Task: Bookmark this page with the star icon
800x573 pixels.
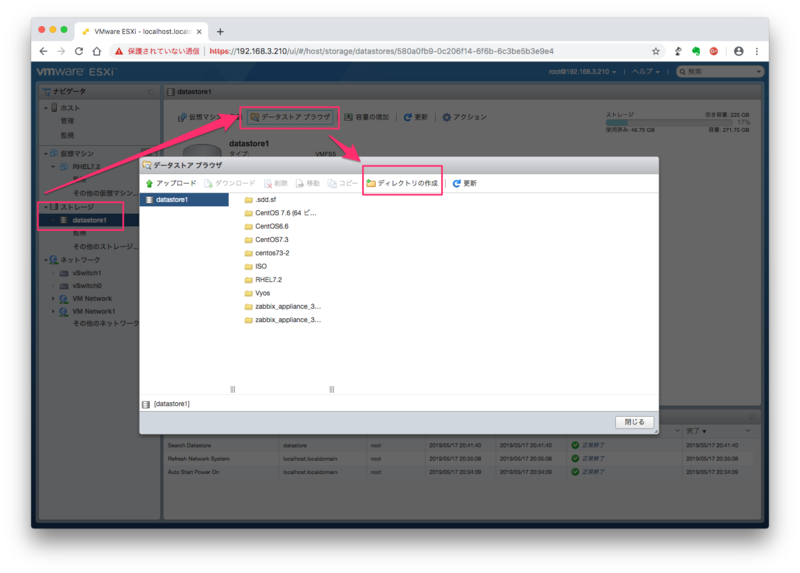Action: pos(656,51)
